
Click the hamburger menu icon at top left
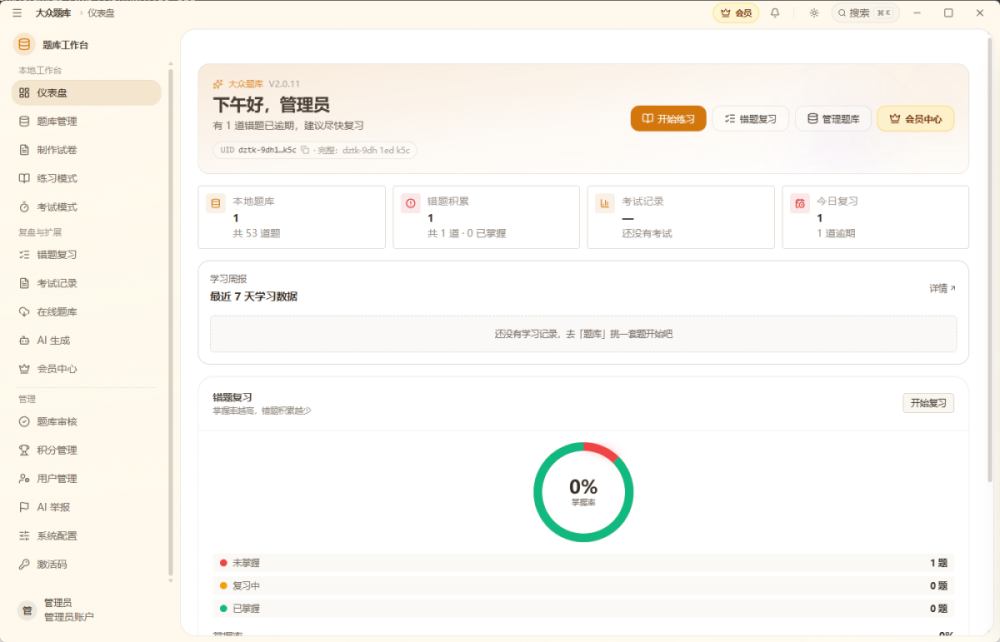pyautogui.click(x=17, y=13)
